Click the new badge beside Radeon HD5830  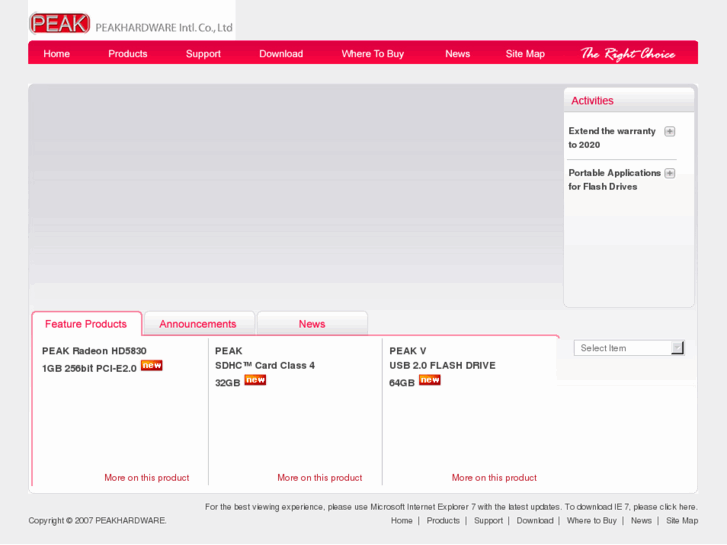click(152, 365)
